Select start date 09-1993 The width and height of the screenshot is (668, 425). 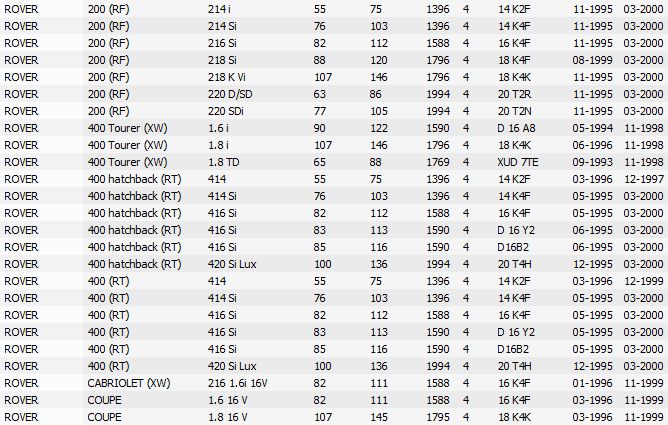(x=592, y=162)
